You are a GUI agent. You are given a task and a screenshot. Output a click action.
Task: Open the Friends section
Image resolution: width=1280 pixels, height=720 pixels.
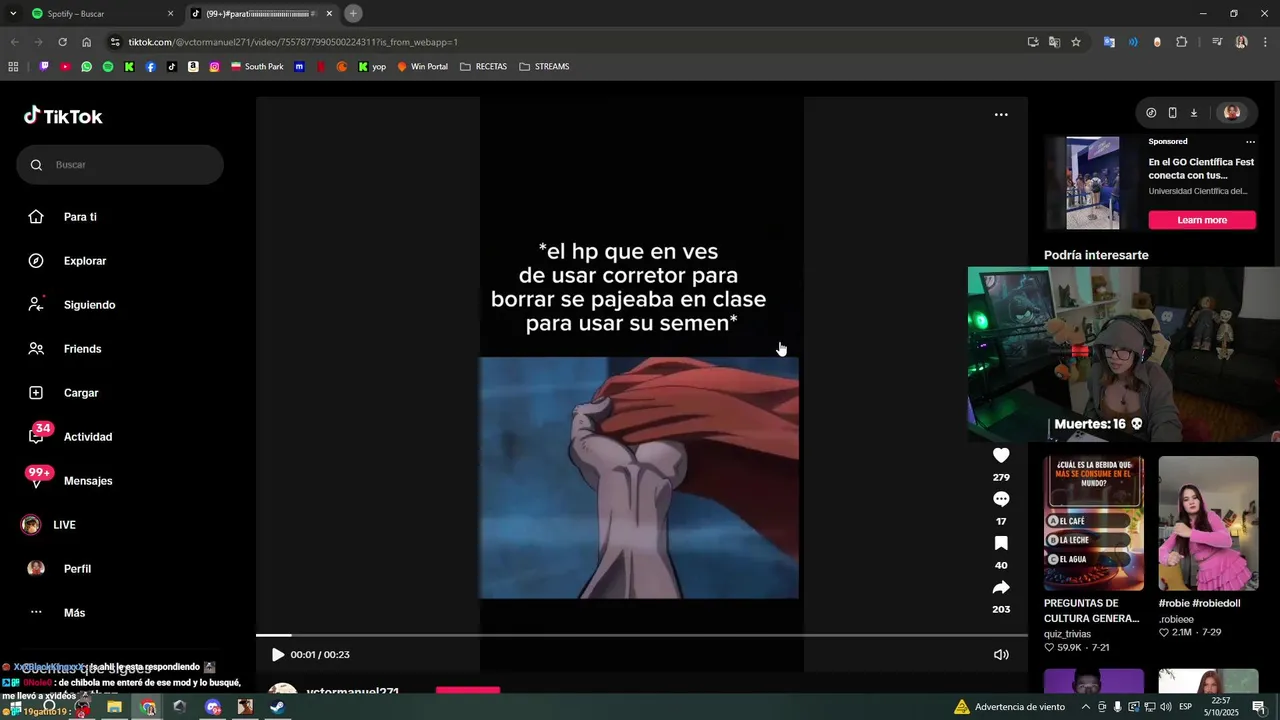(82, 349)
